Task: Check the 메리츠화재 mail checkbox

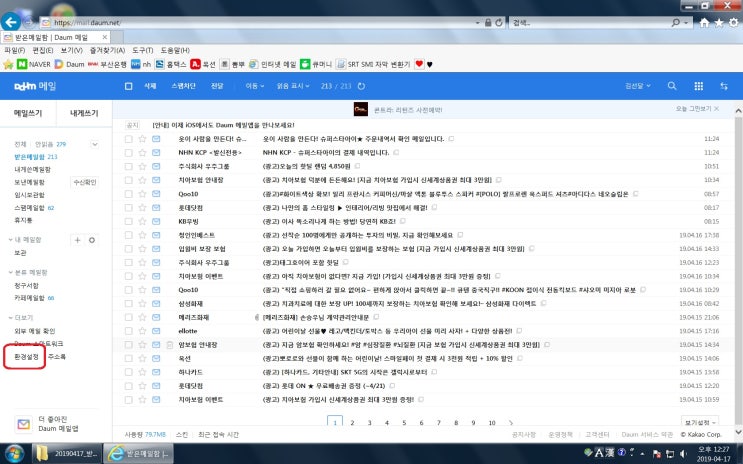Action: point(128,317)
